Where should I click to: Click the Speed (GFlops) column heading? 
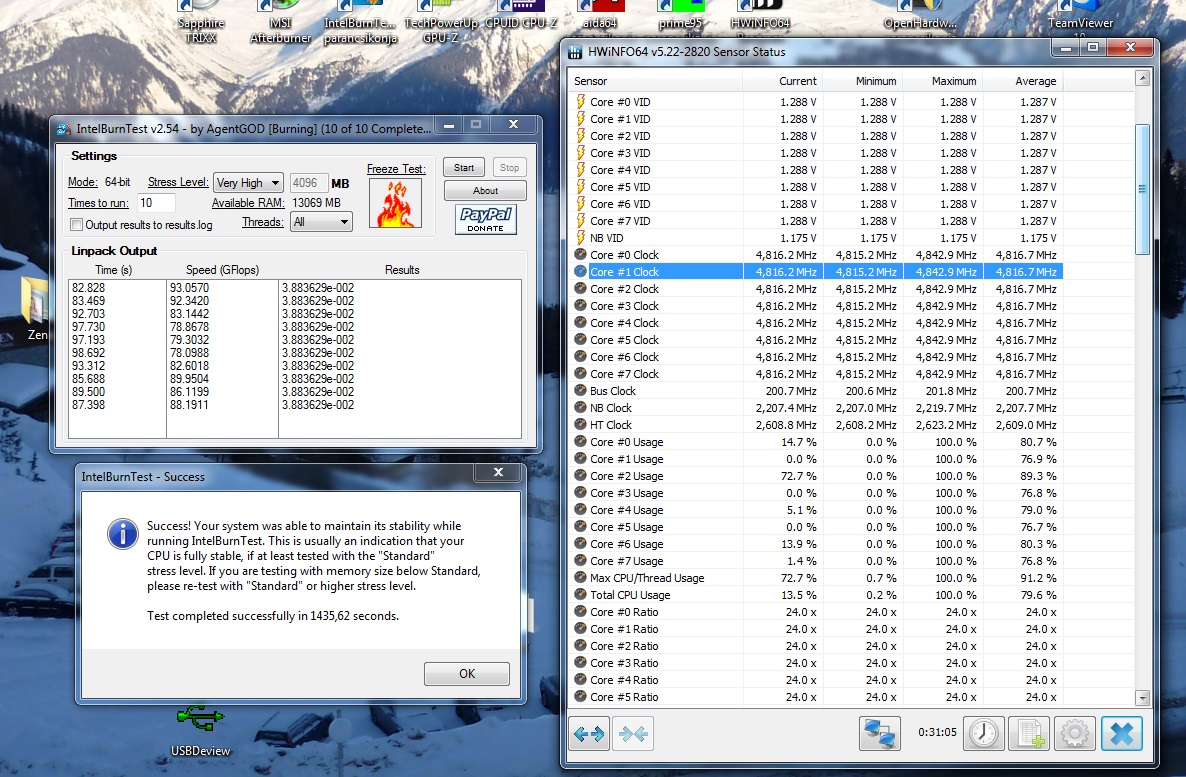pyautogui.click(x=222, y=269)
